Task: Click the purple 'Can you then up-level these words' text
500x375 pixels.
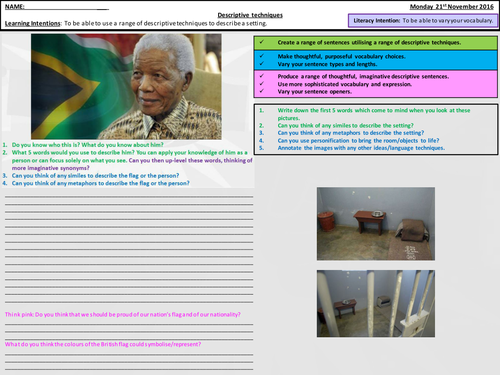Action: pos(132,164)
